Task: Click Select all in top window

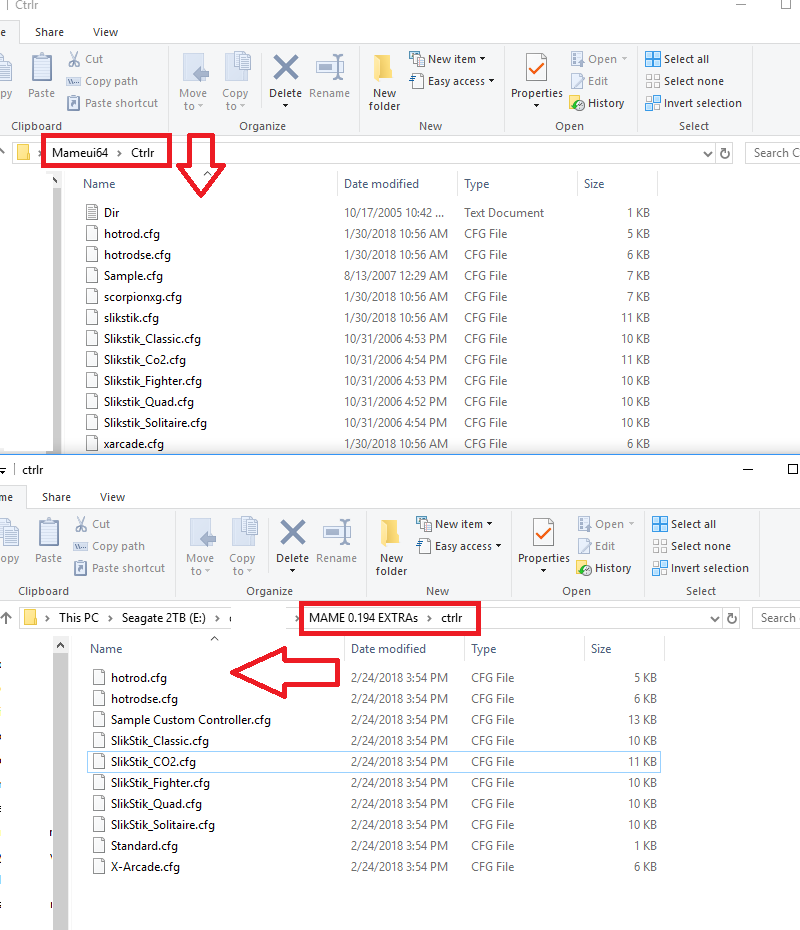Action: click(x=677, y=59)
